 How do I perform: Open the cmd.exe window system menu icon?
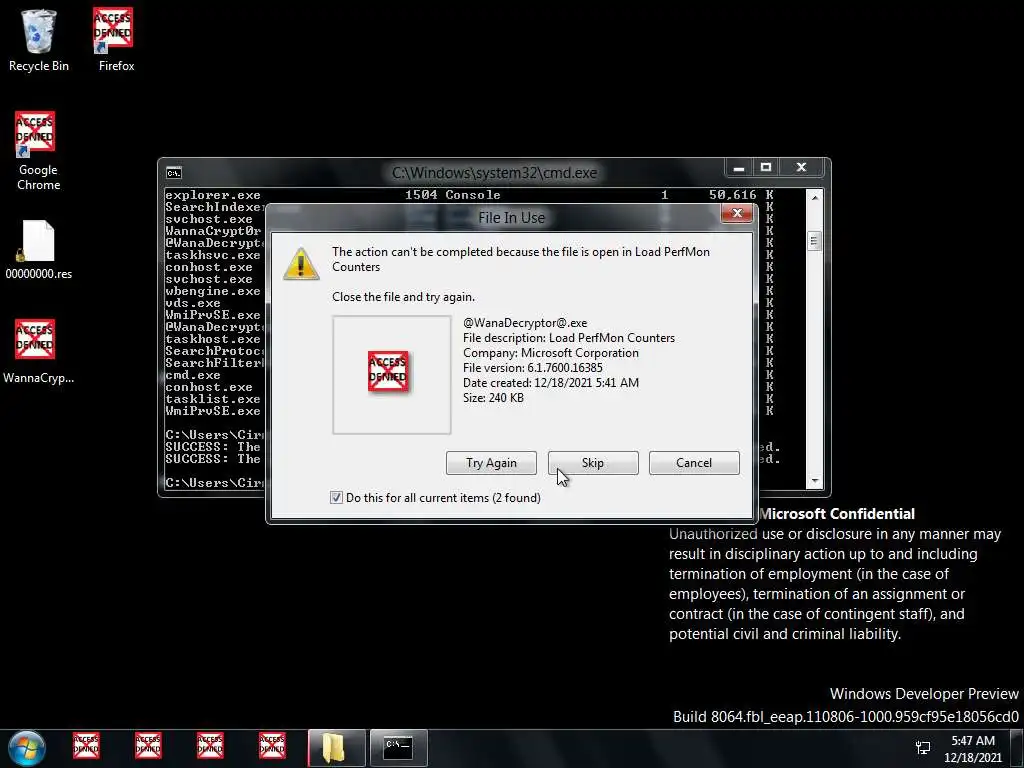[174, 173]
